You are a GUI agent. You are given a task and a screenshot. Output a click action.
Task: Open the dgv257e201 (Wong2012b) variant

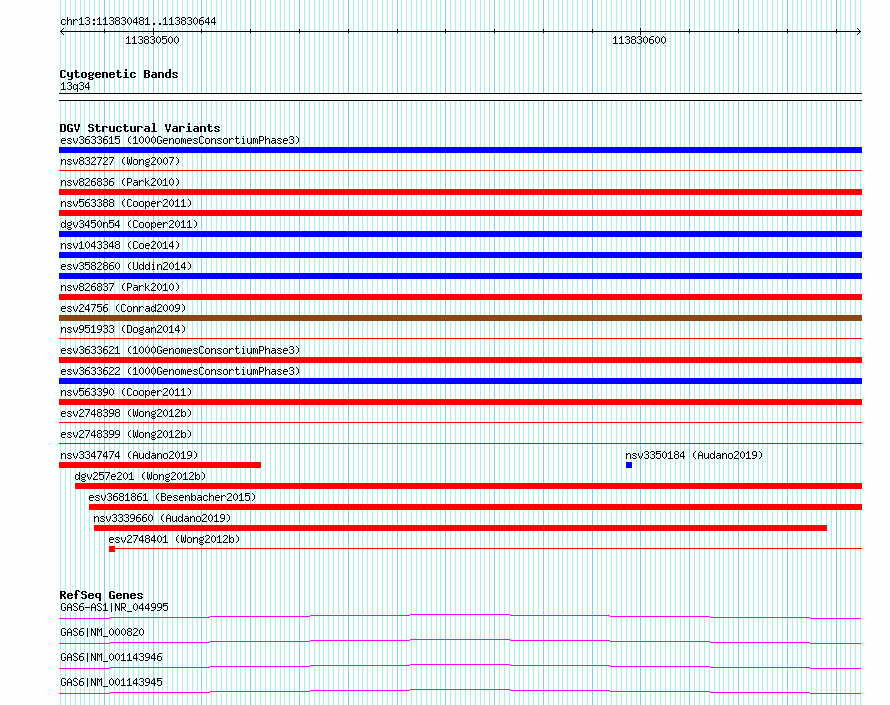(x=140, y=476)
